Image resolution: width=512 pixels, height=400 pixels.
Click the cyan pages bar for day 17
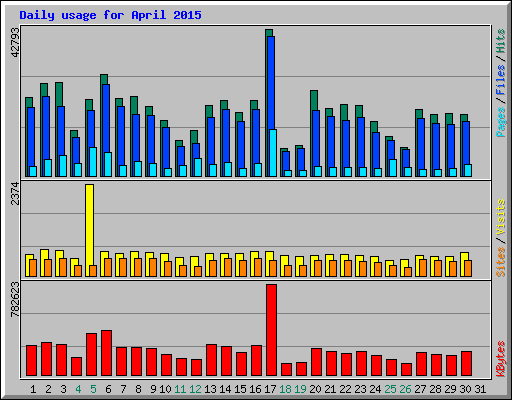point(273,153)
